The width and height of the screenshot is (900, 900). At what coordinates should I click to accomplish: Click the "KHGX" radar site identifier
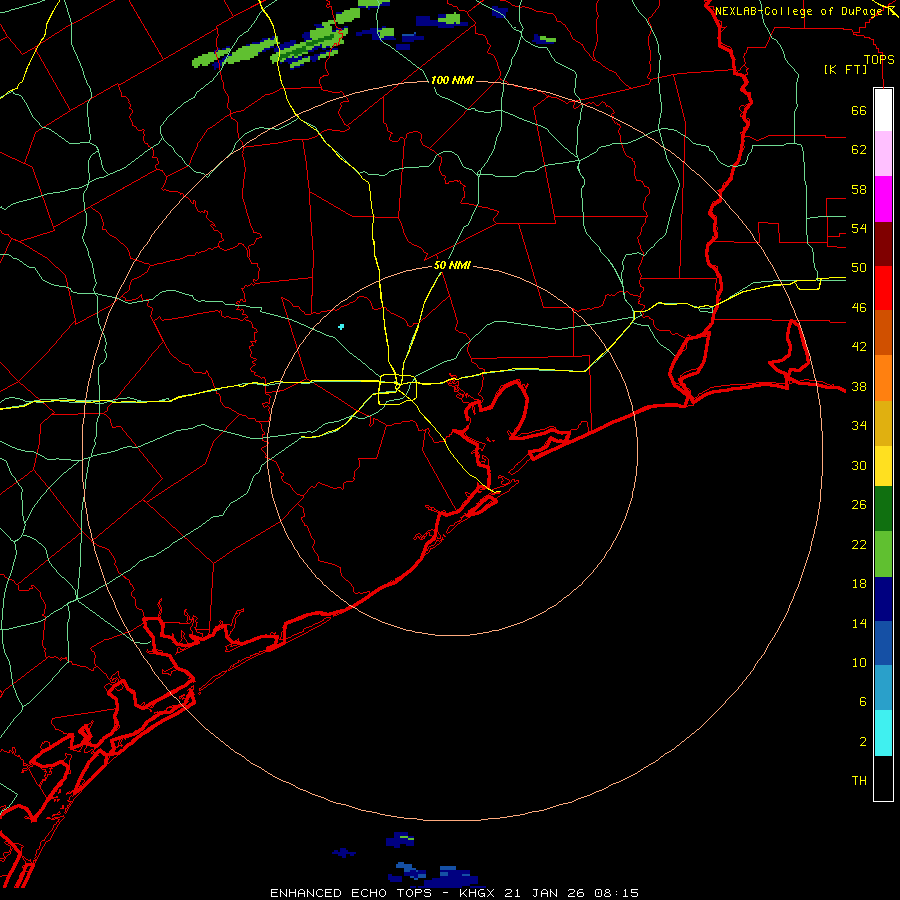(x=479, y=893)
